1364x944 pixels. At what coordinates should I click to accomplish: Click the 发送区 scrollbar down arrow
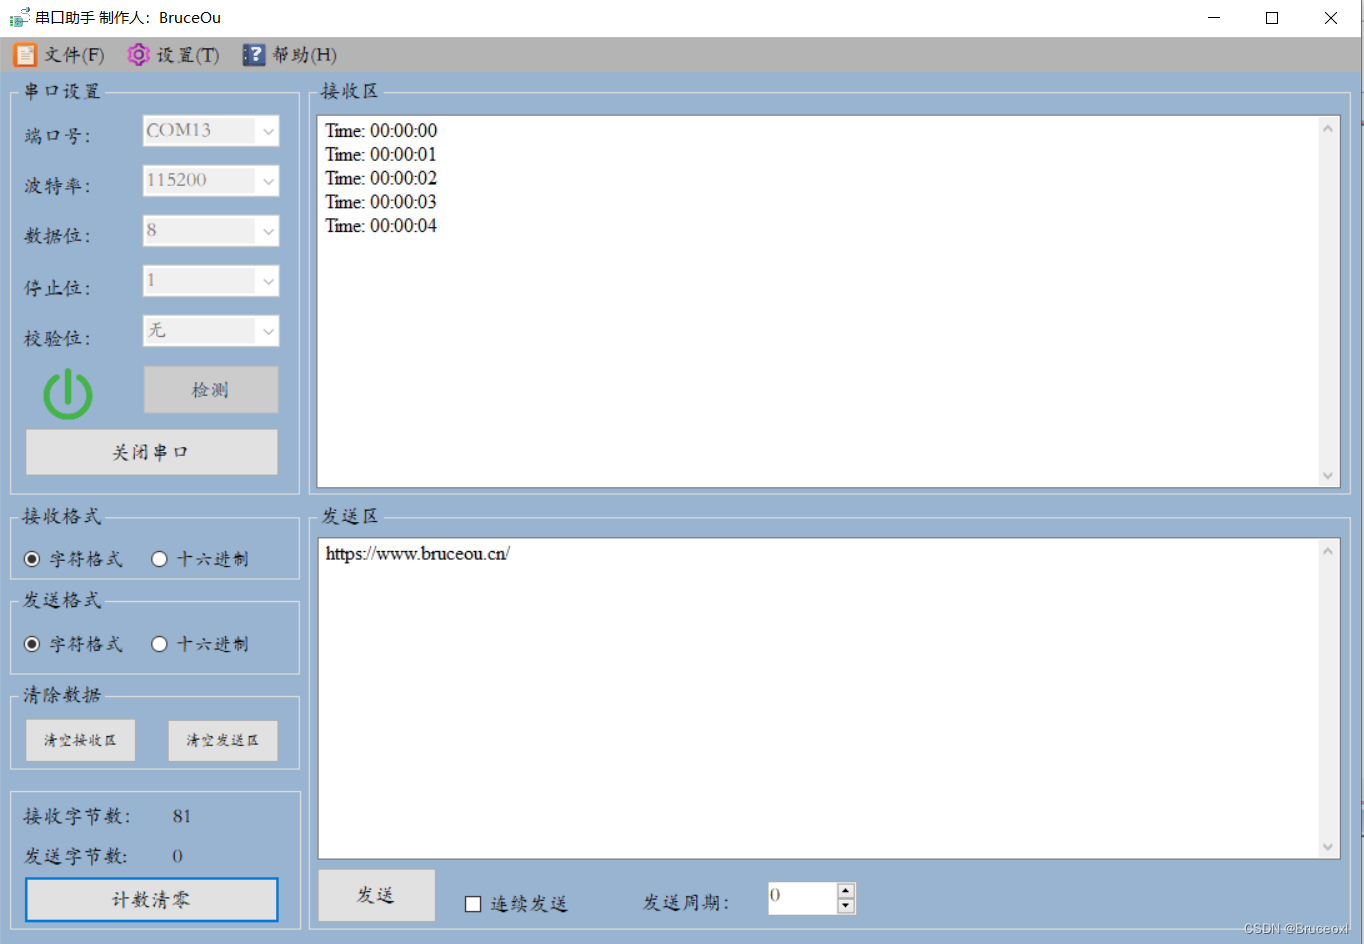pyautogui.click(x=1328, y=847)
